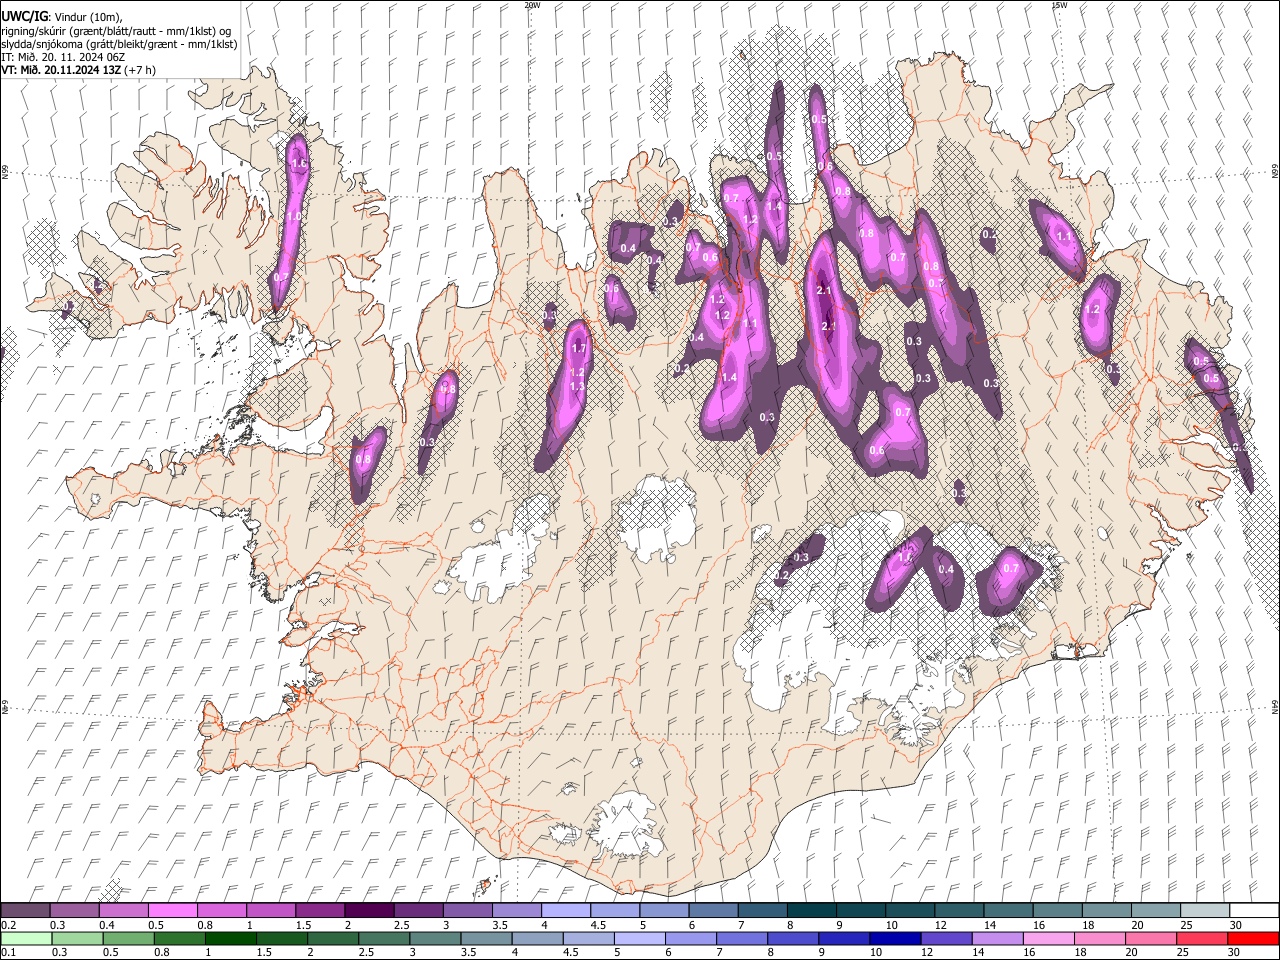Image resolution: width=1280 pixels, height=960 pixels.
Task: Click the darkest purple snow swatch starting at 2
Action: coord(369,910)
